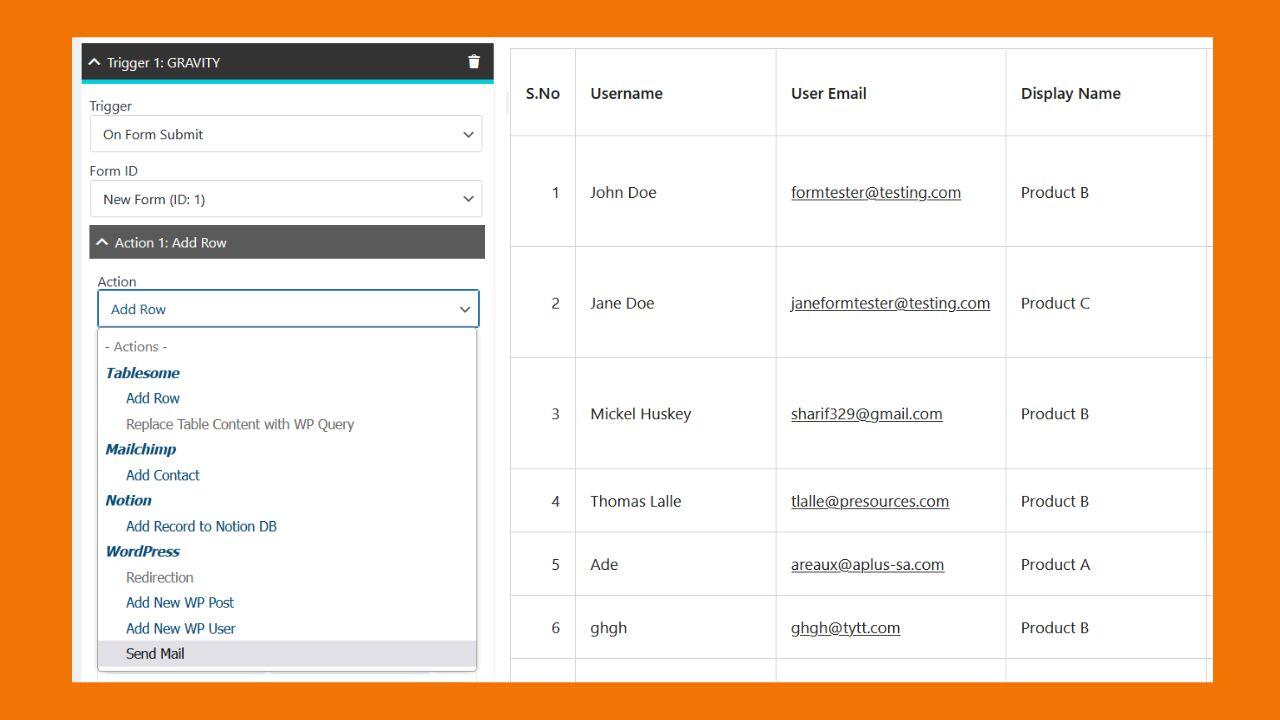Open the Form ID dropdown
The image size is (1280, 720).
click(x=286, y=199)
